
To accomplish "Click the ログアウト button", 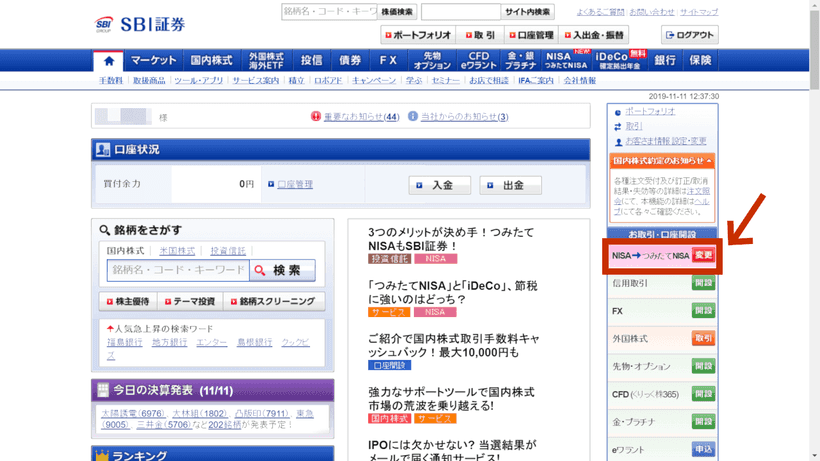I will [x=690, y=35].
